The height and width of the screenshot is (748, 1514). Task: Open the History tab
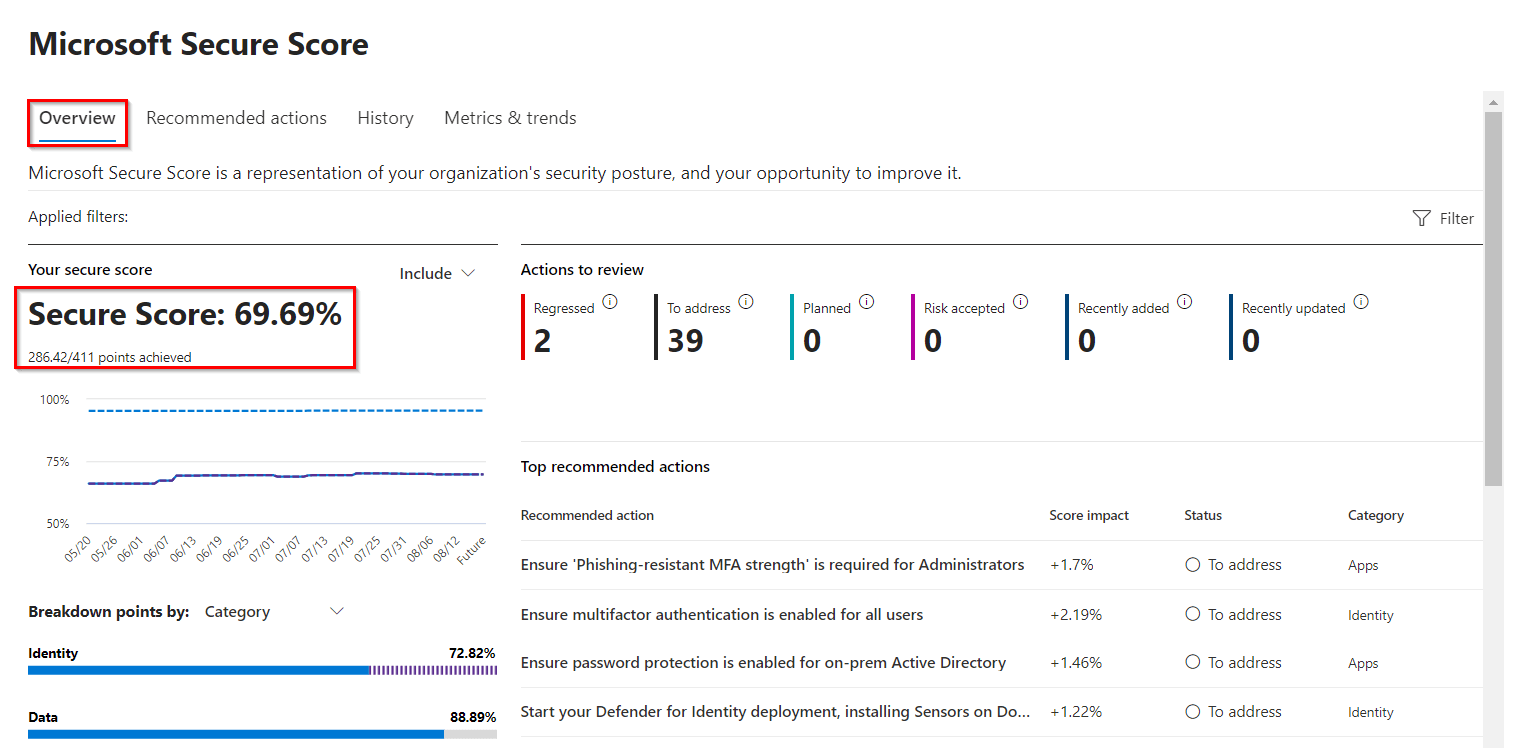tap(385, 117)
